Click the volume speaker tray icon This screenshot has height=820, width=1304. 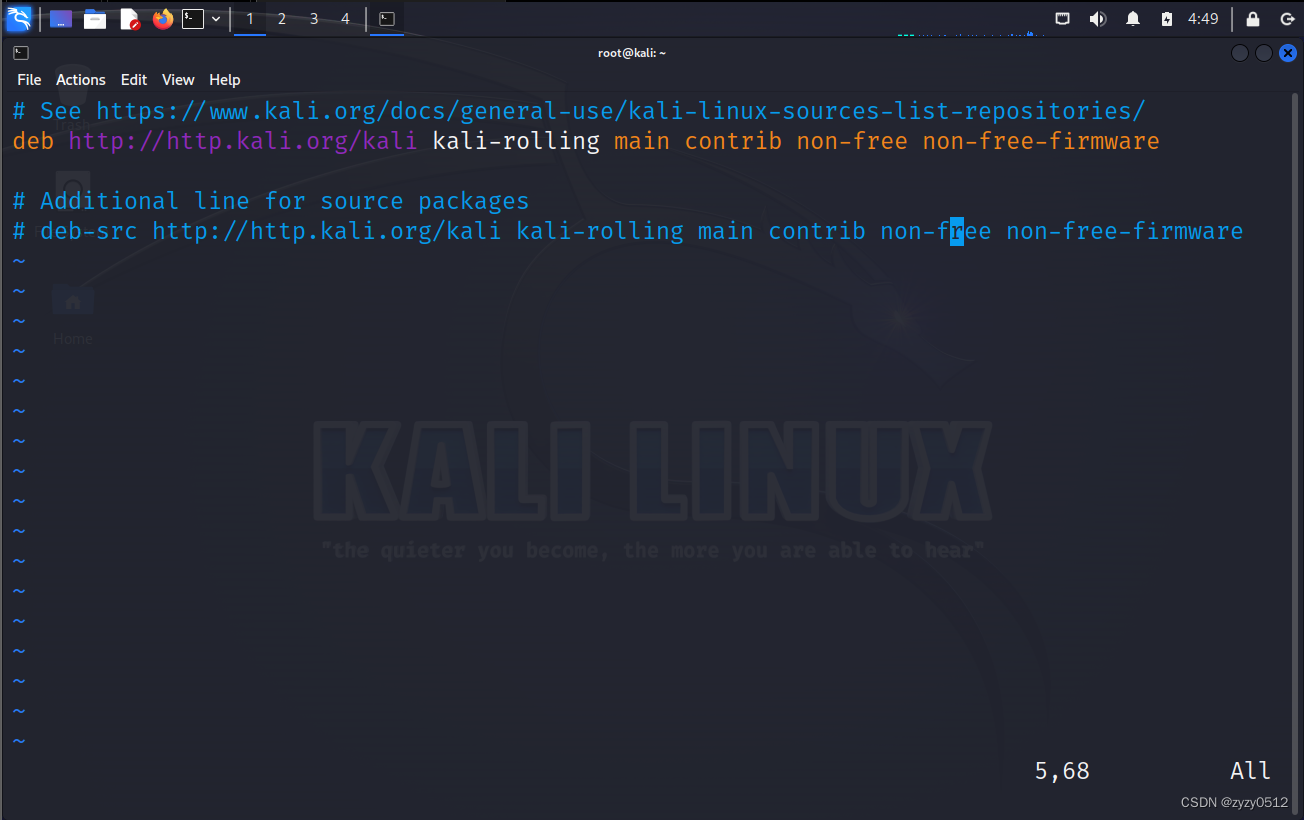coord(1097,19)
